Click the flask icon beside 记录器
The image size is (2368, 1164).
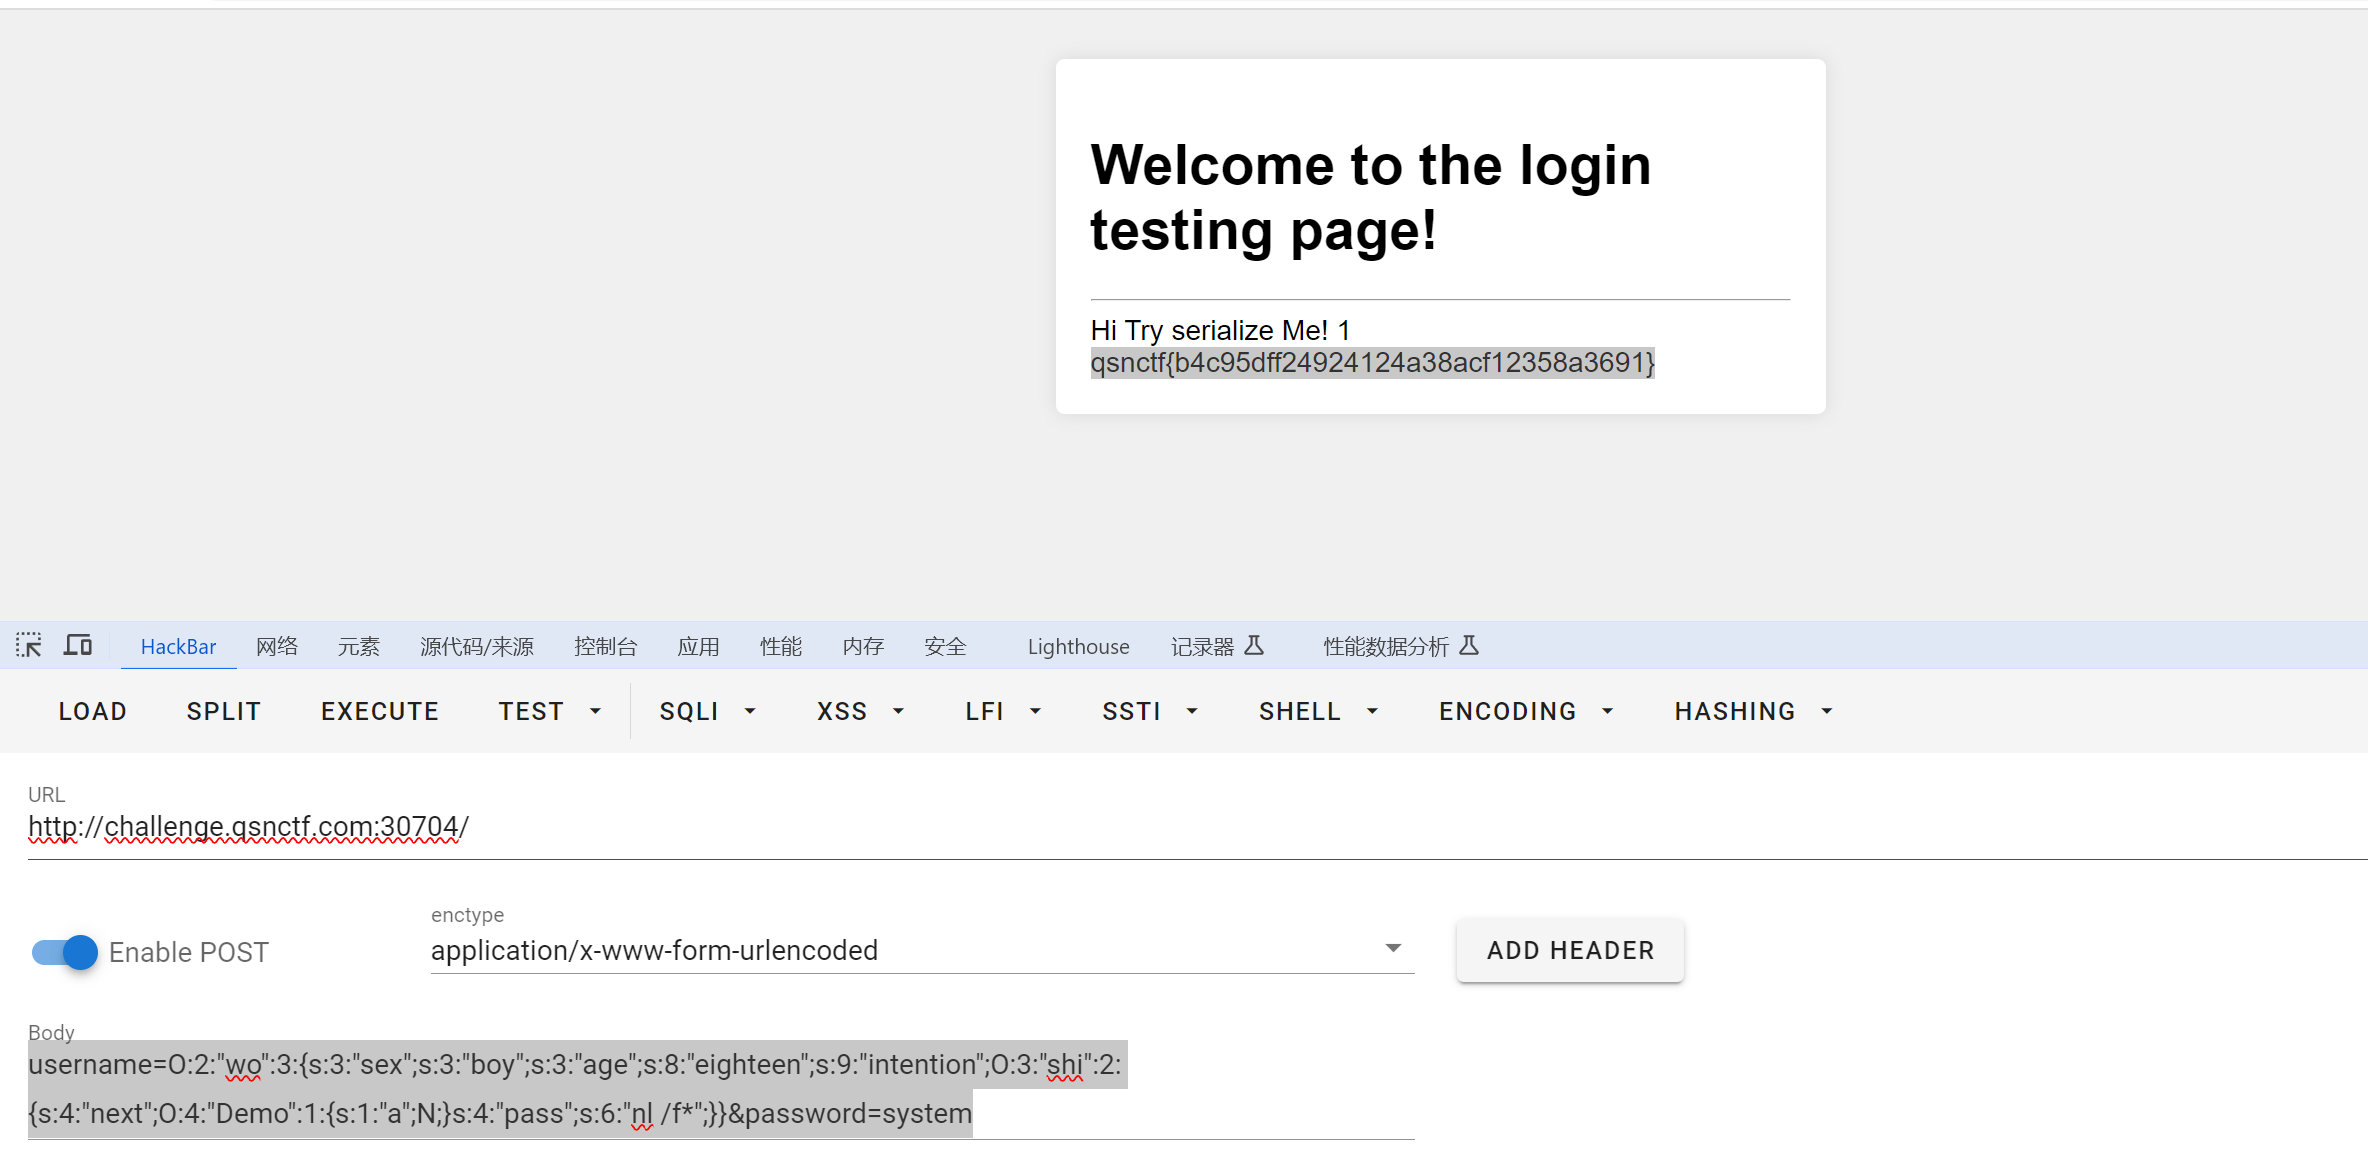[1254, 645]
